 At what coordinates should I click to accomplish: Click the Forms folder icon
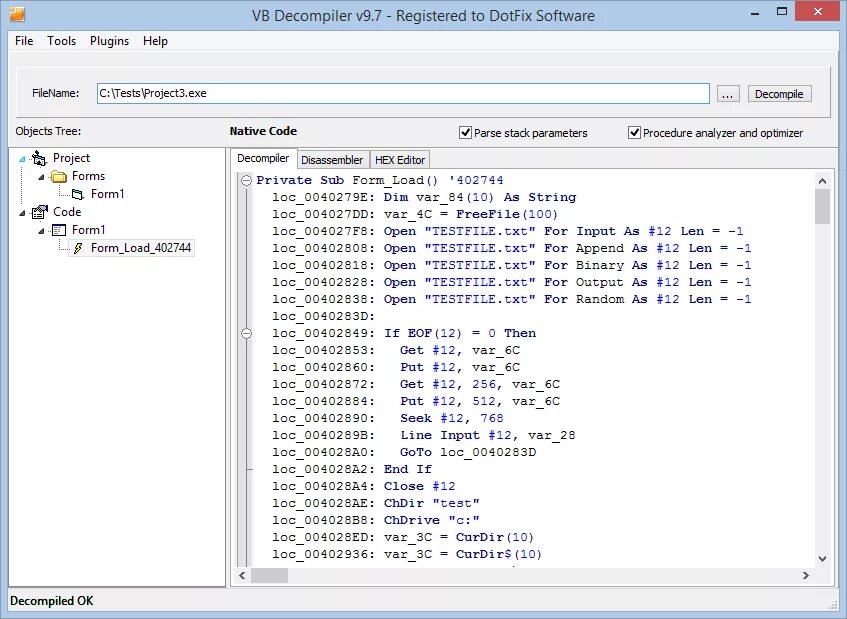58,176
